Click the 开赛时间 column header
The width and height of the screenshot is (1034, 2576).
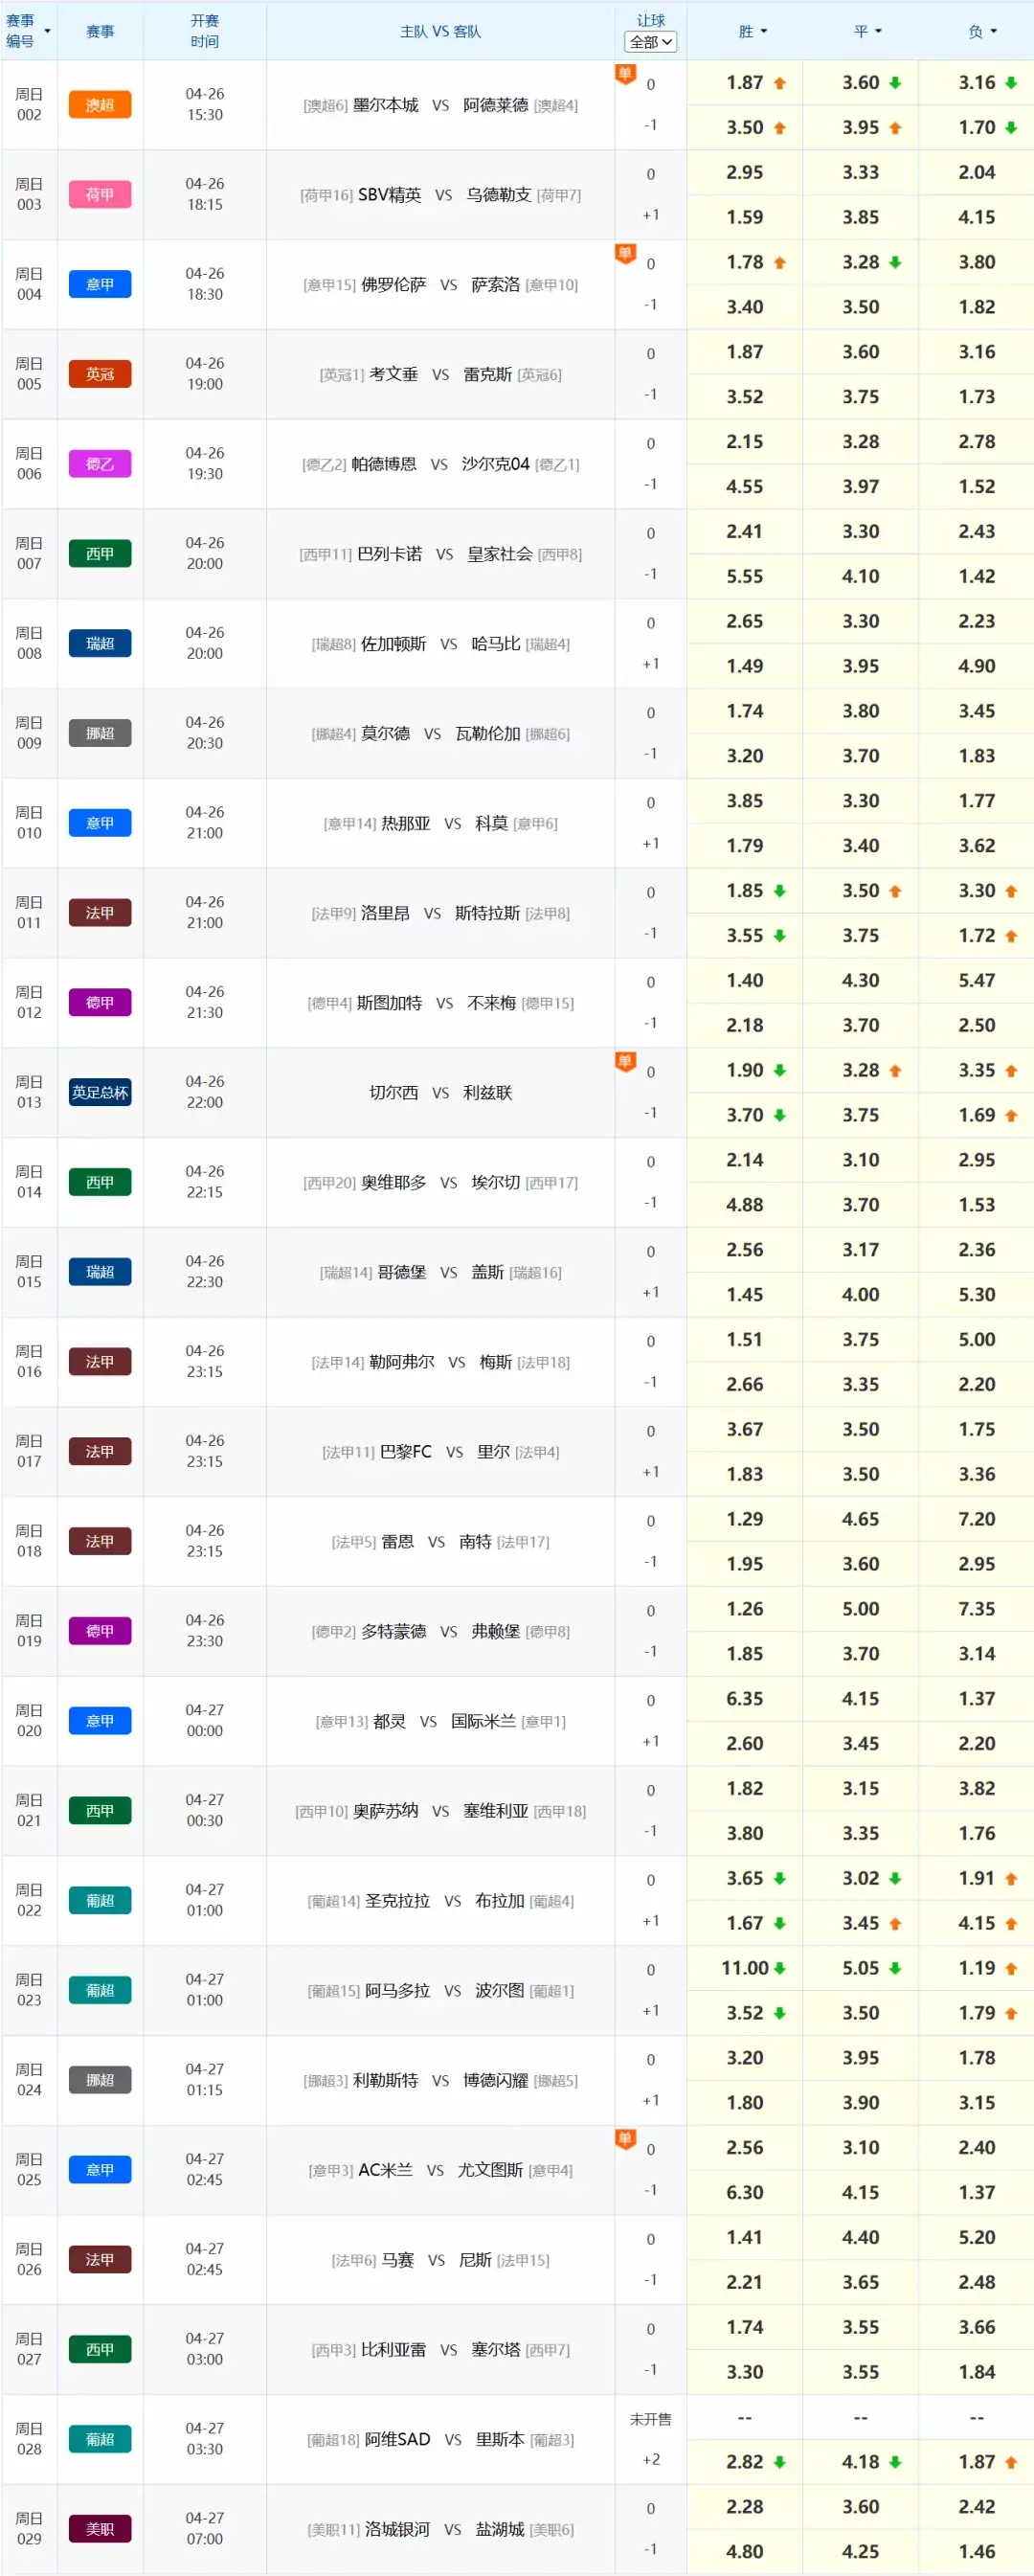[x=205, y=31]
